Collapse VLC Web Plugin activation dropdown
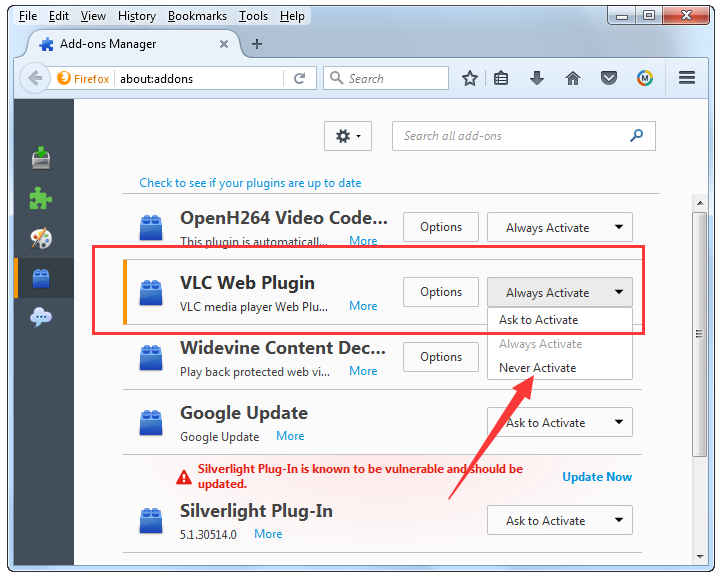The width and height of the screenshot is (723, 580). point(560,292)
